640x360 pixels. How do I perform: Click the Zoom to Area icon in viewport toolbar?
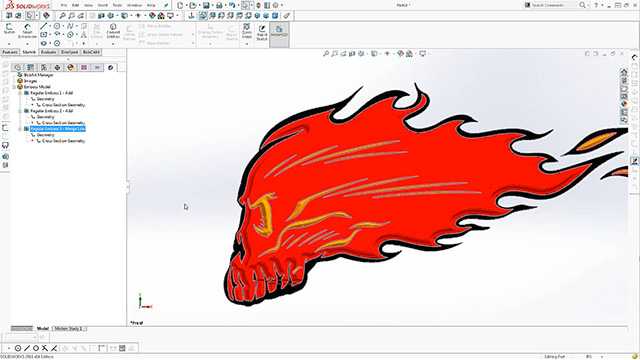click(335, 53)
